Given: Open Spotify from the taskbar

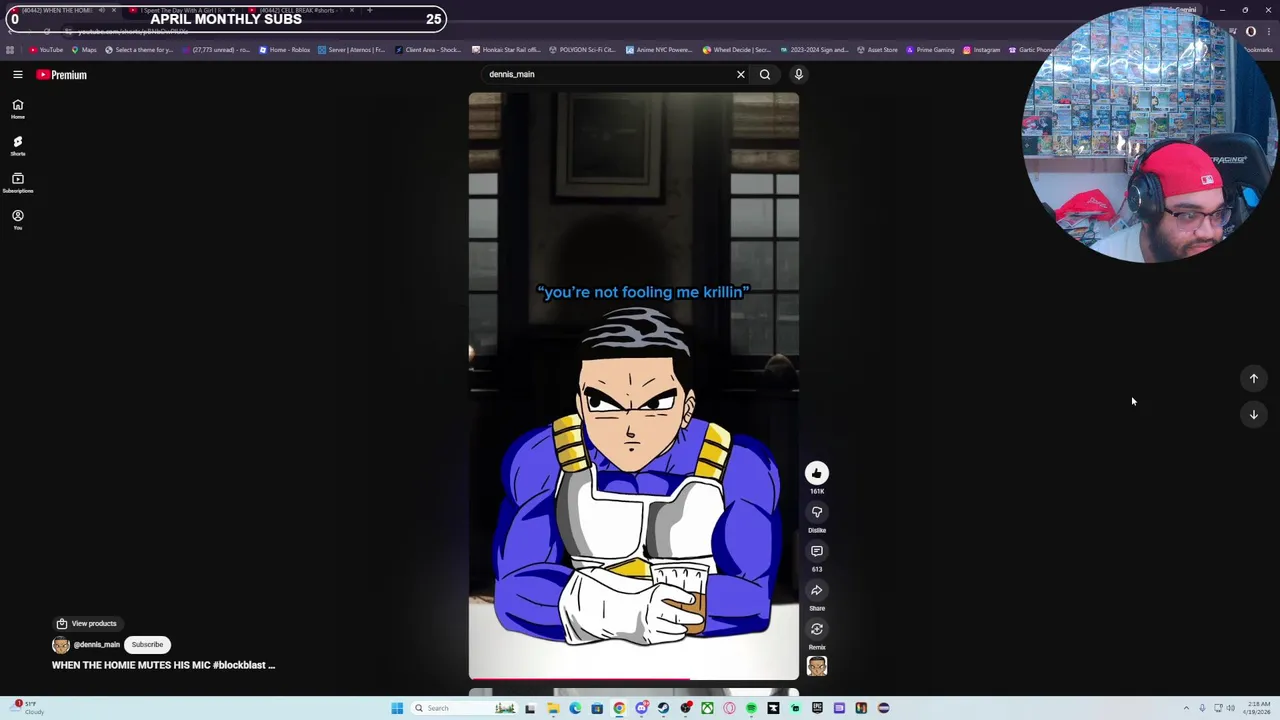Looking at the screenshot, I should point(751,708).
